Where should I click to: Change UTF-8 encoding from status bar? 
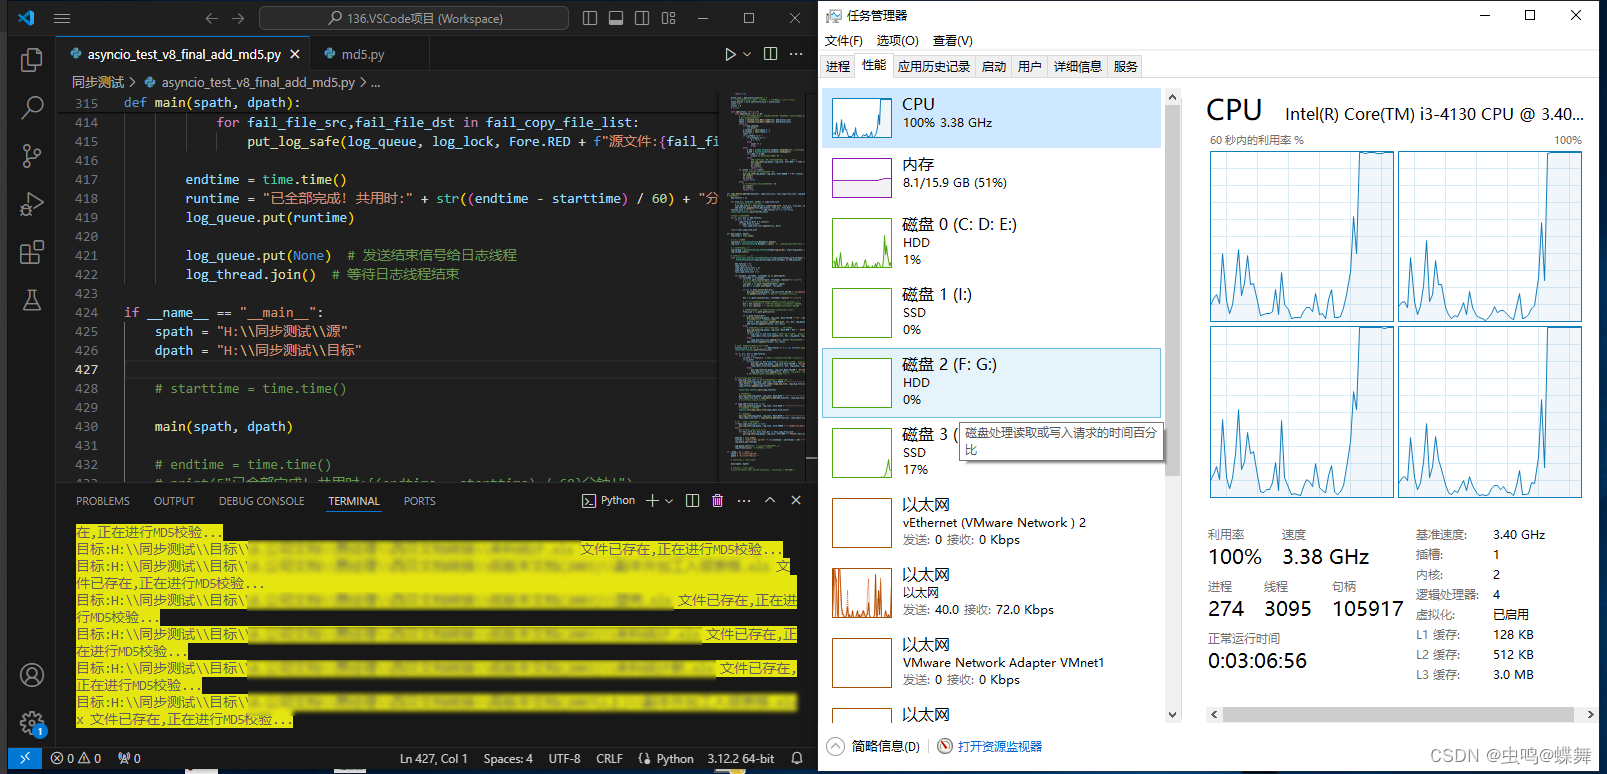tap(564, 758)
